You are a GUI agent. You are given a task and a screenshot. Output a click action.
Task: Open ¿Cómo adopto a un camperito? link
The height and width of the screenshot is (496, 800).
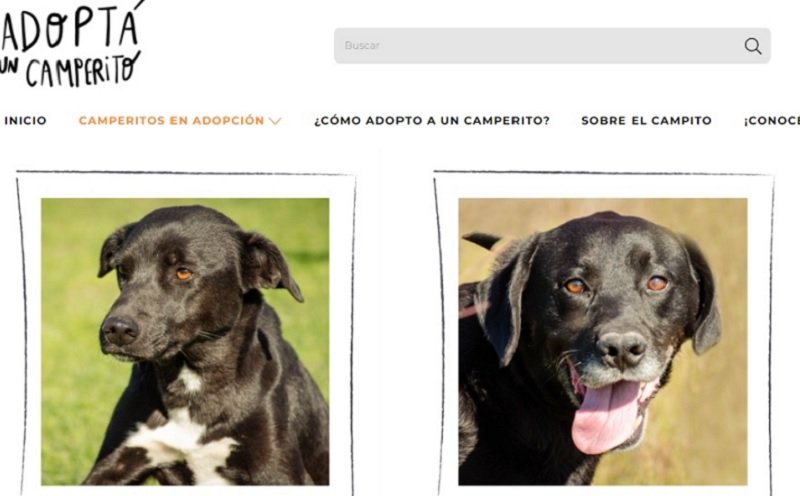pyautogui.click(x=432, y=120)
